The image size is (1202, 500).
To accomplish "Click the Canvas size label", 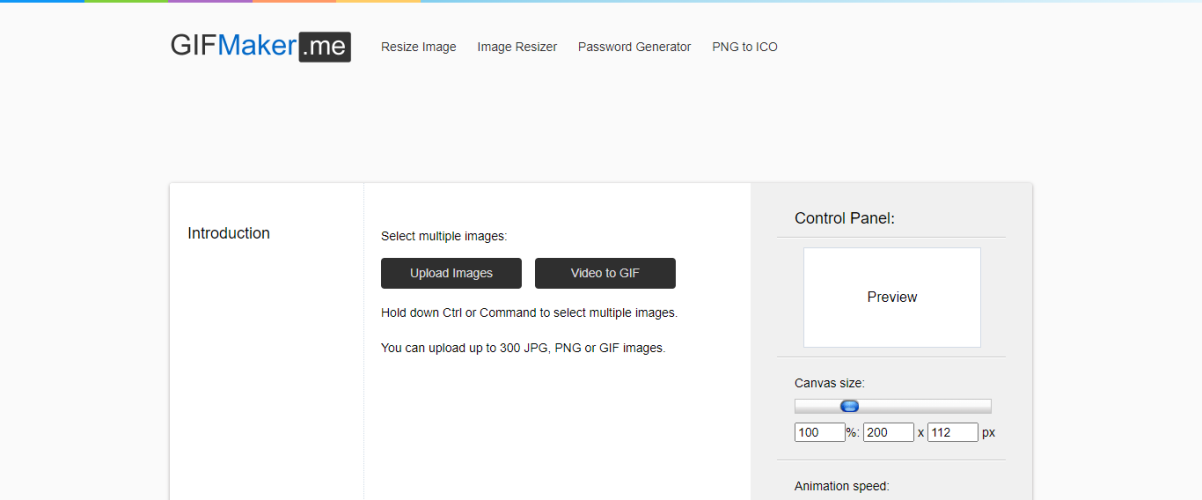I will click(x=829, y=383).
